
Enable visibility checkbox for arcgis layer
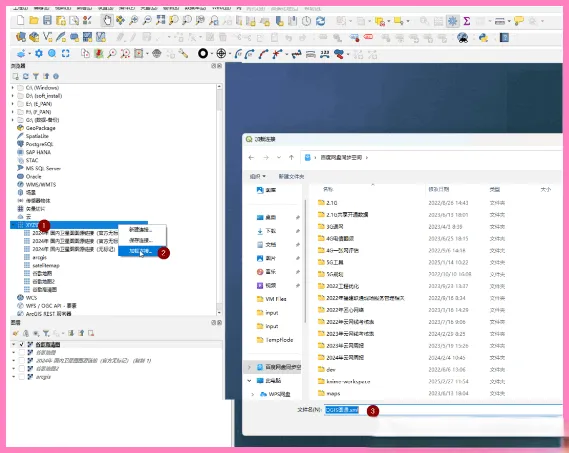[x=22, y=377]
